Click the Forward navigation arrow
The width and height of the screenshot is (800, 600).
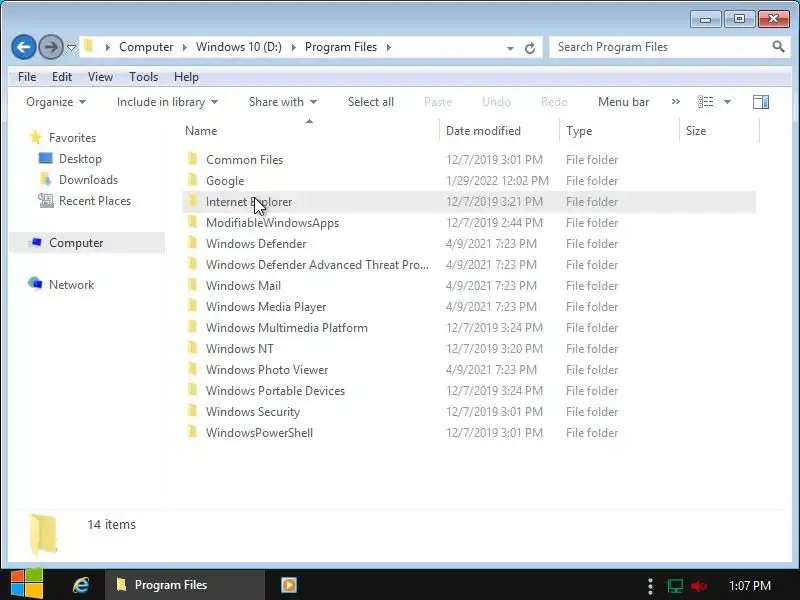(x=51, y=47)
